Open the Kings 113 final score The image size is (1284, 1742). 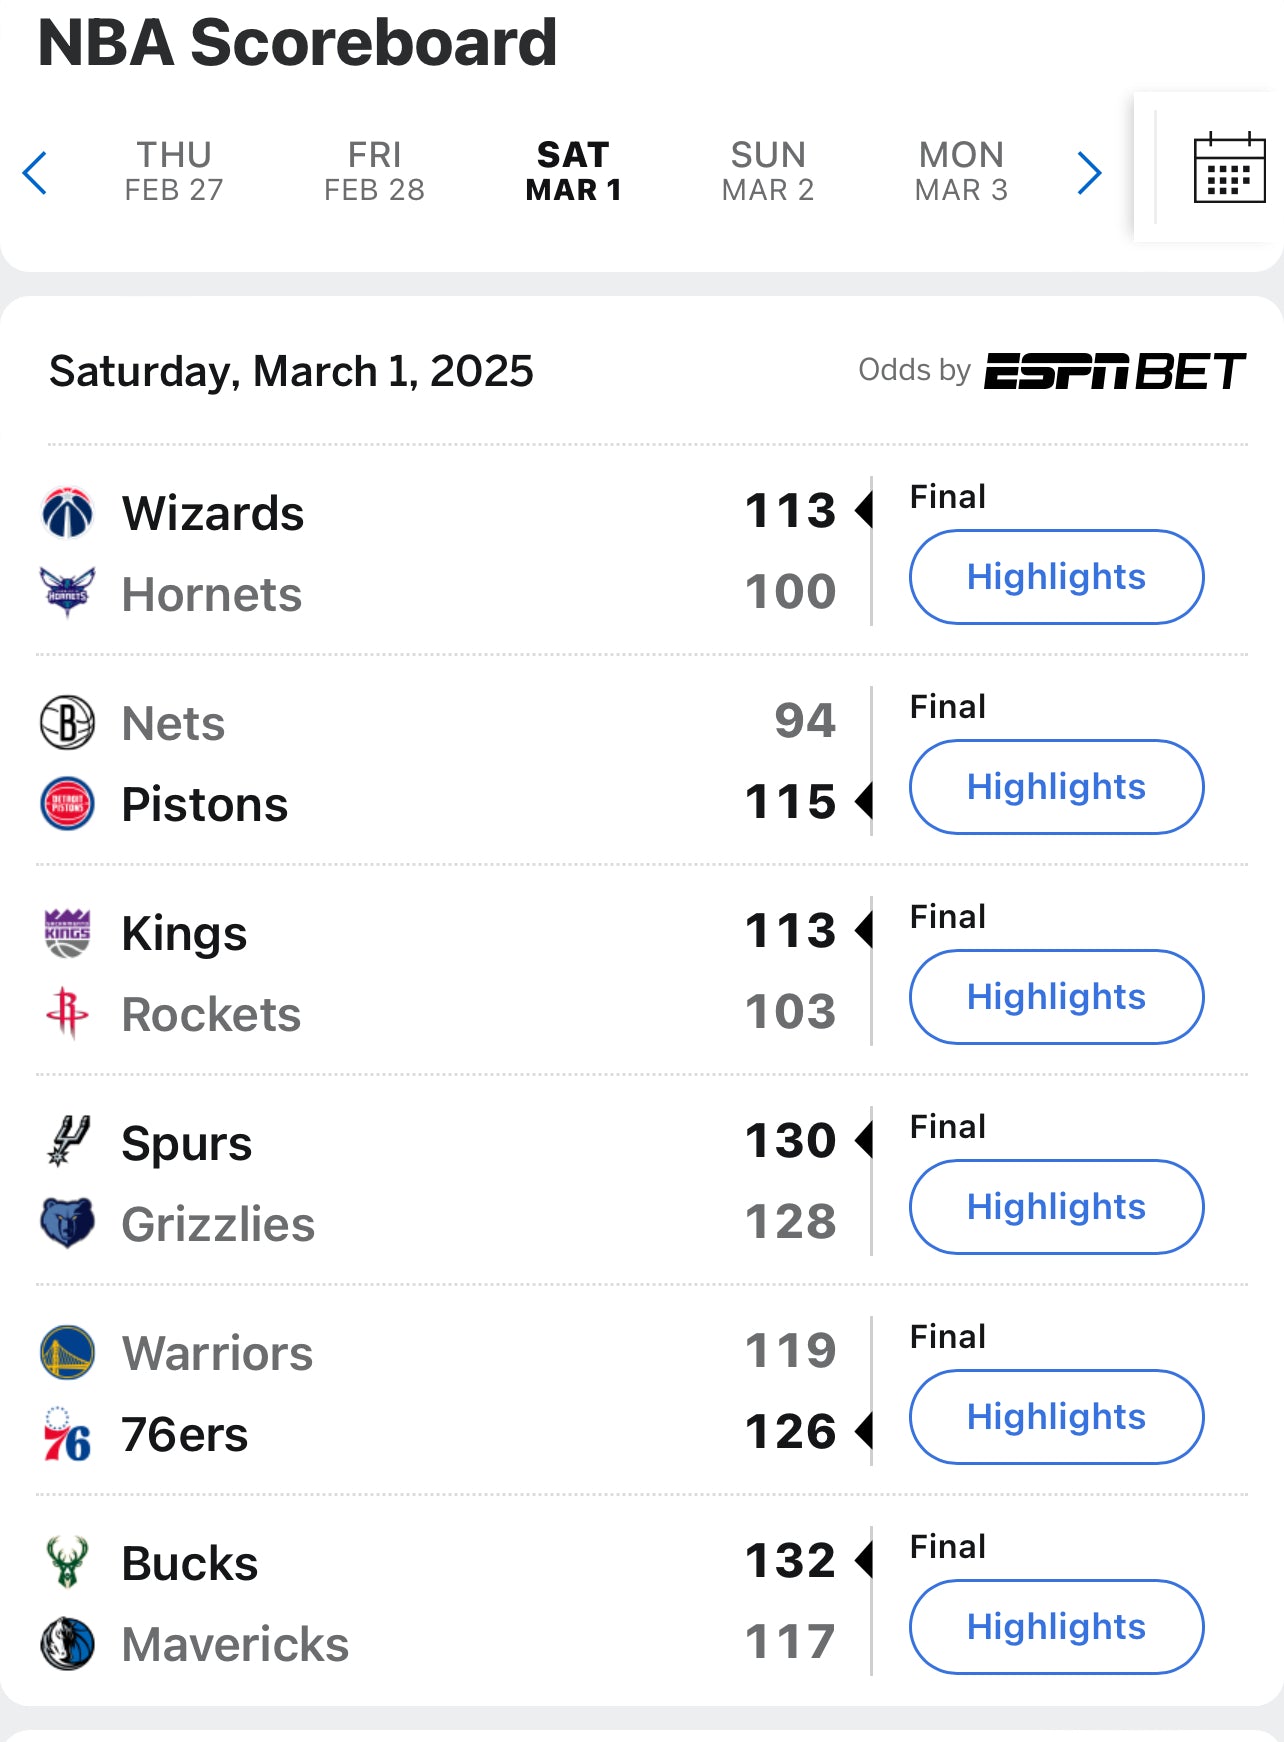tap(790, 930)
